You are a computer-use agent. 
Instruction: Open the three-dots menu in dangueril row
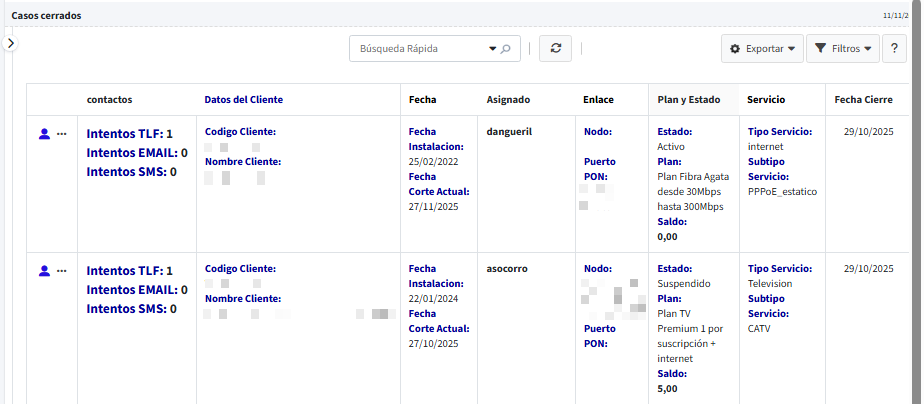(x=62, y=133)
